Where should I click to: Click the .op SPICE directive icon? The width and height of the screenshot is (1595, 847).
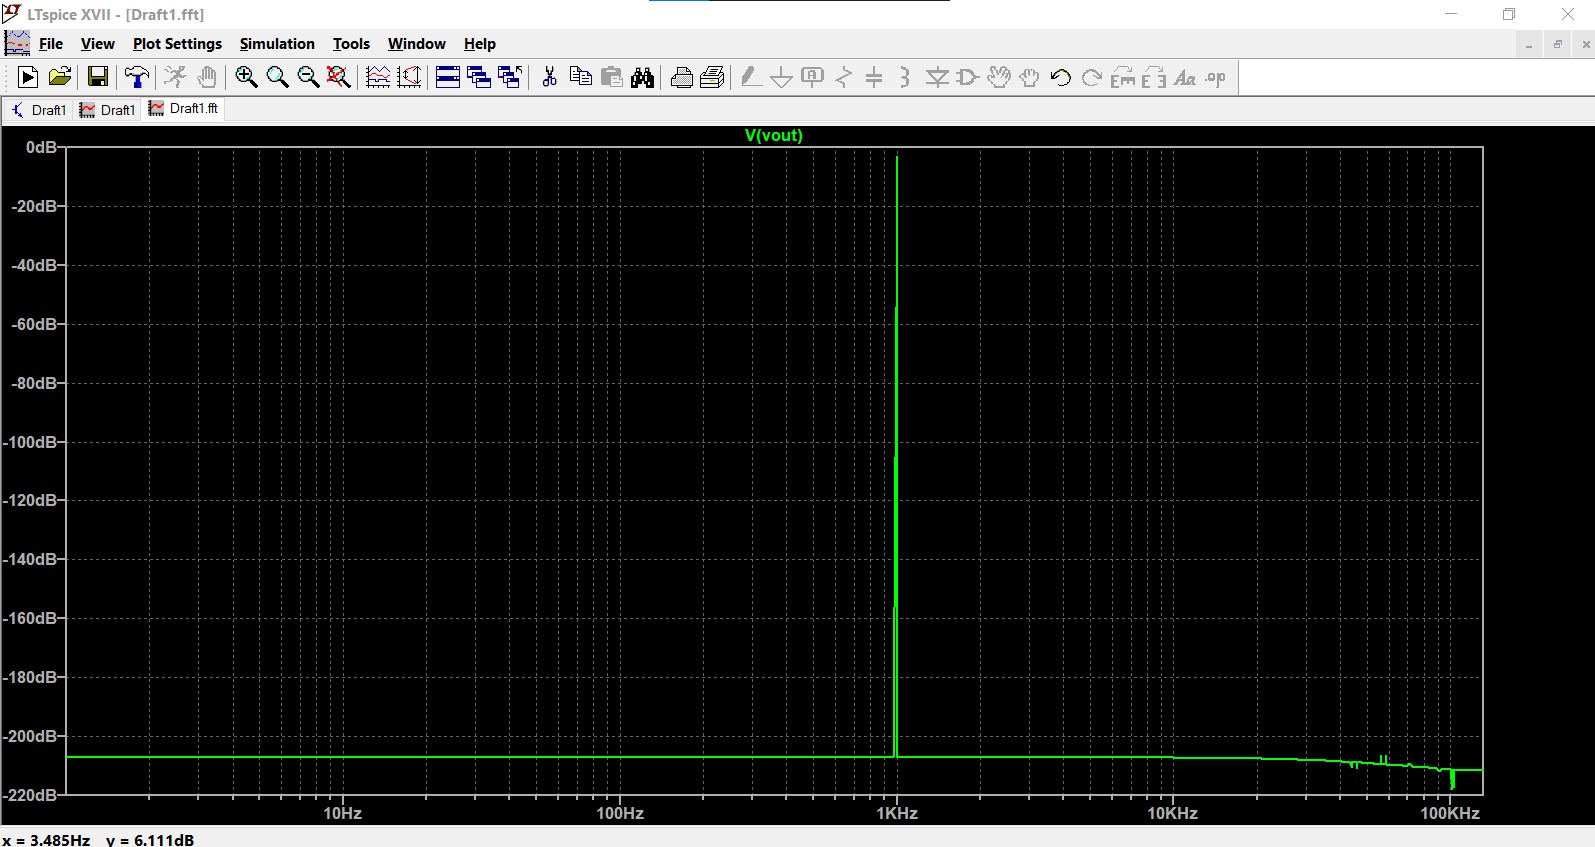click(x=1216, y=77)
